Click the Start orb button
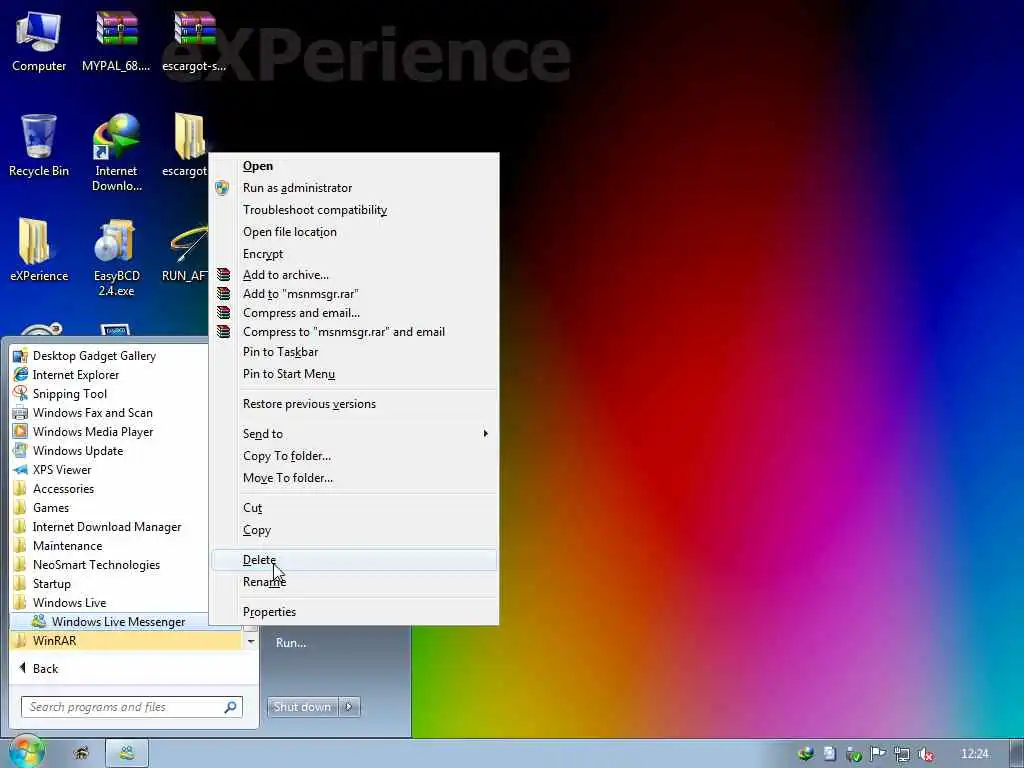1024x768 pixels. (26, 752)
